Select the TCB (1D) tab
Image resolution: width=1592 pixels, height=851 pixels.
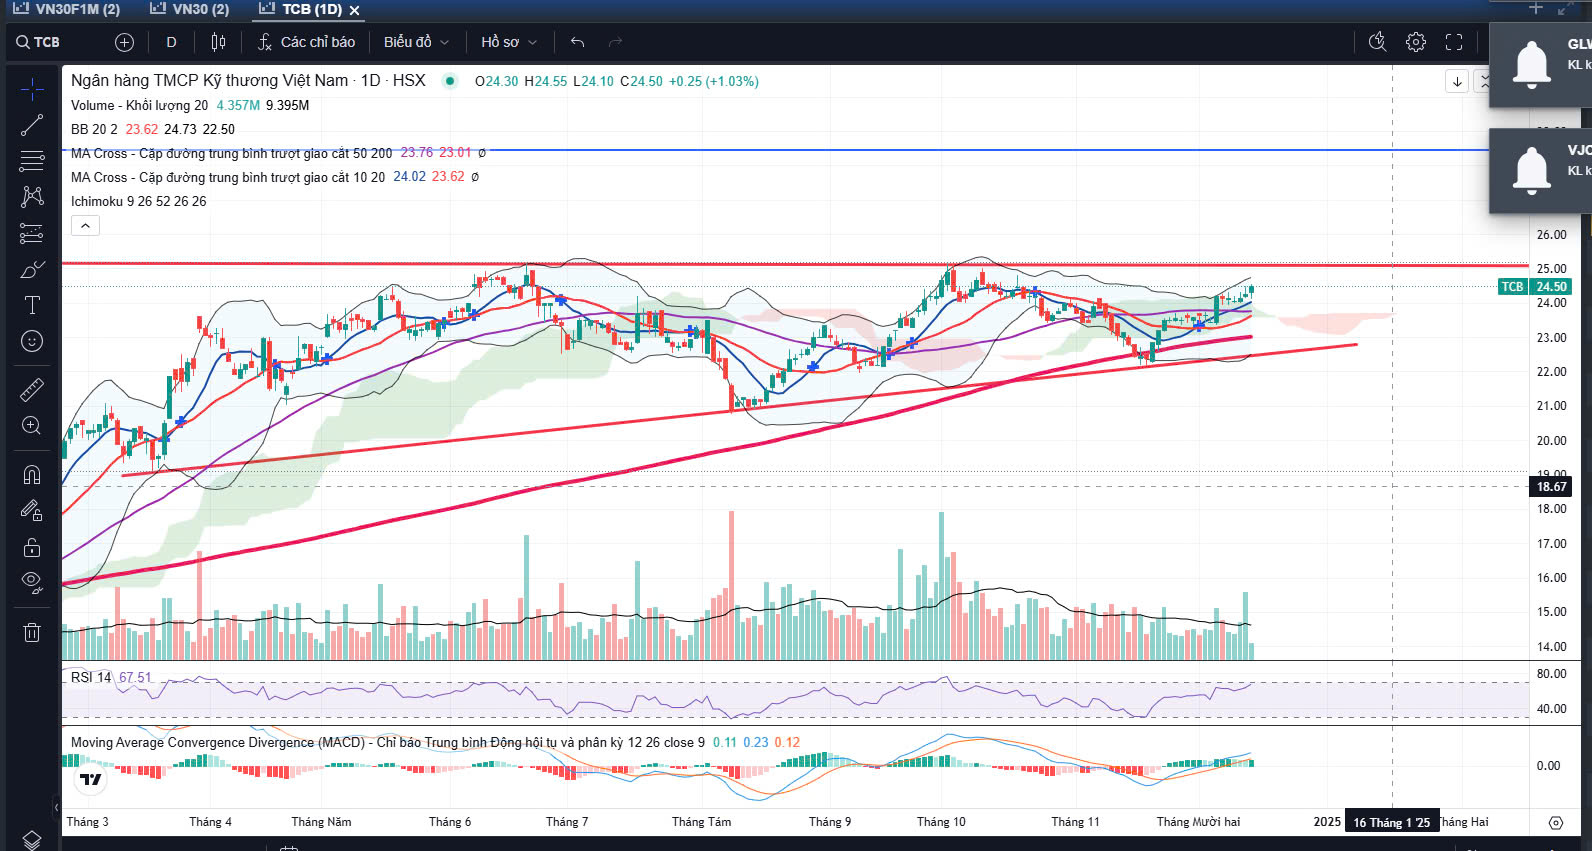coord(300,9)
